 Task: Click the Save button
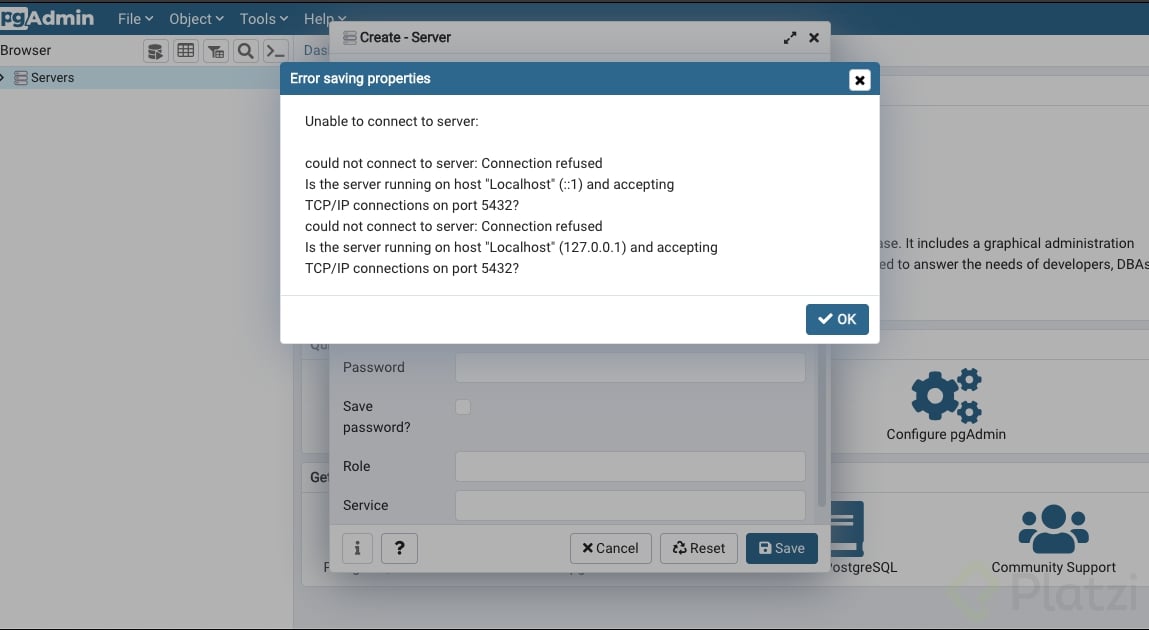782,548
